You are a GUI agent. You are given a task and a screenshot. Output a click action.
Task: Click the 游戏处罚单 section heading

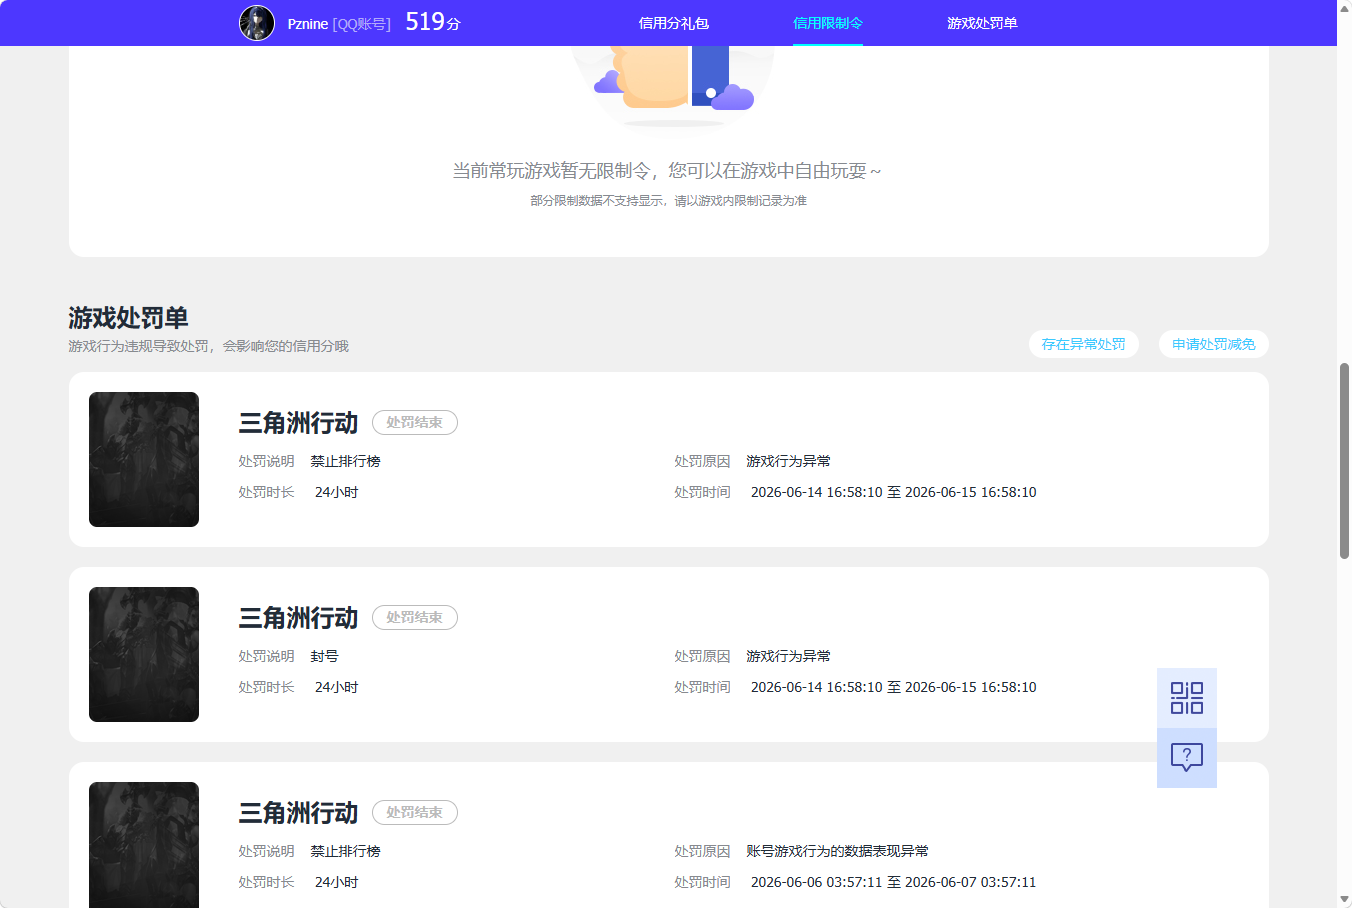[x=128, y=318]
